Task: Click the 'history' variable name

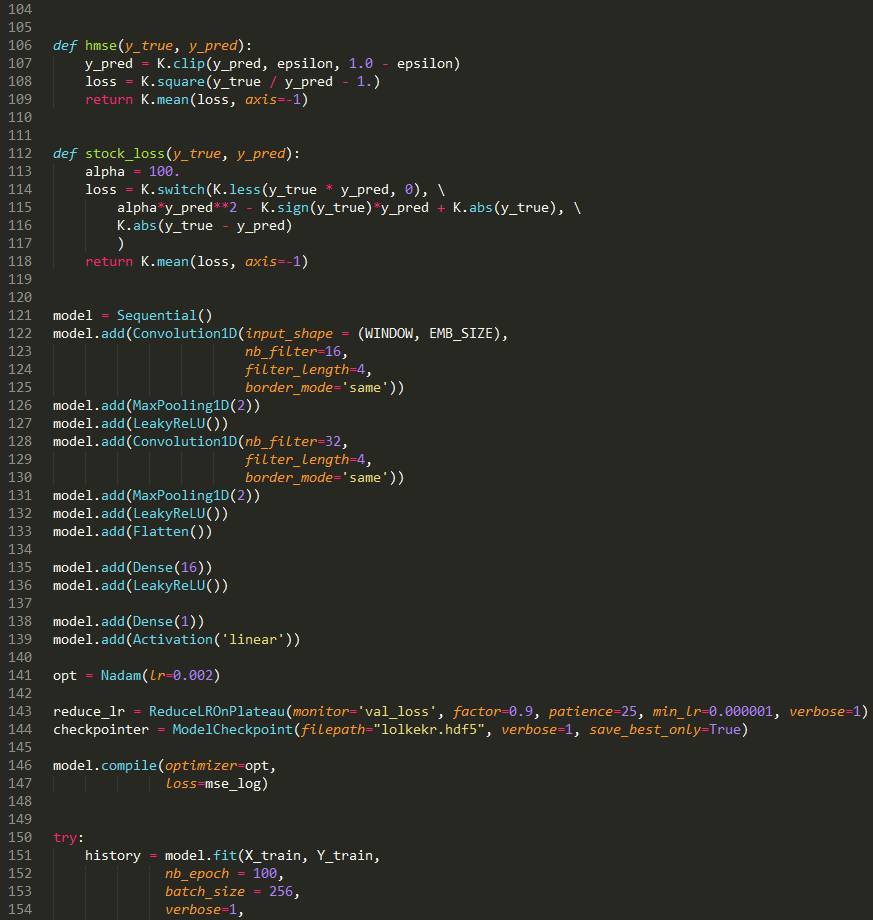Action: coord(113,855)
